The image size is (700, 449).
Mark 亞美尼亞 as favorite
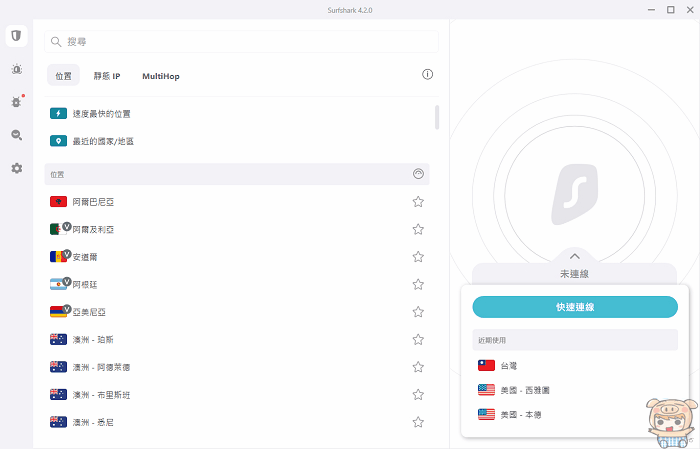(x=418, y=312)
